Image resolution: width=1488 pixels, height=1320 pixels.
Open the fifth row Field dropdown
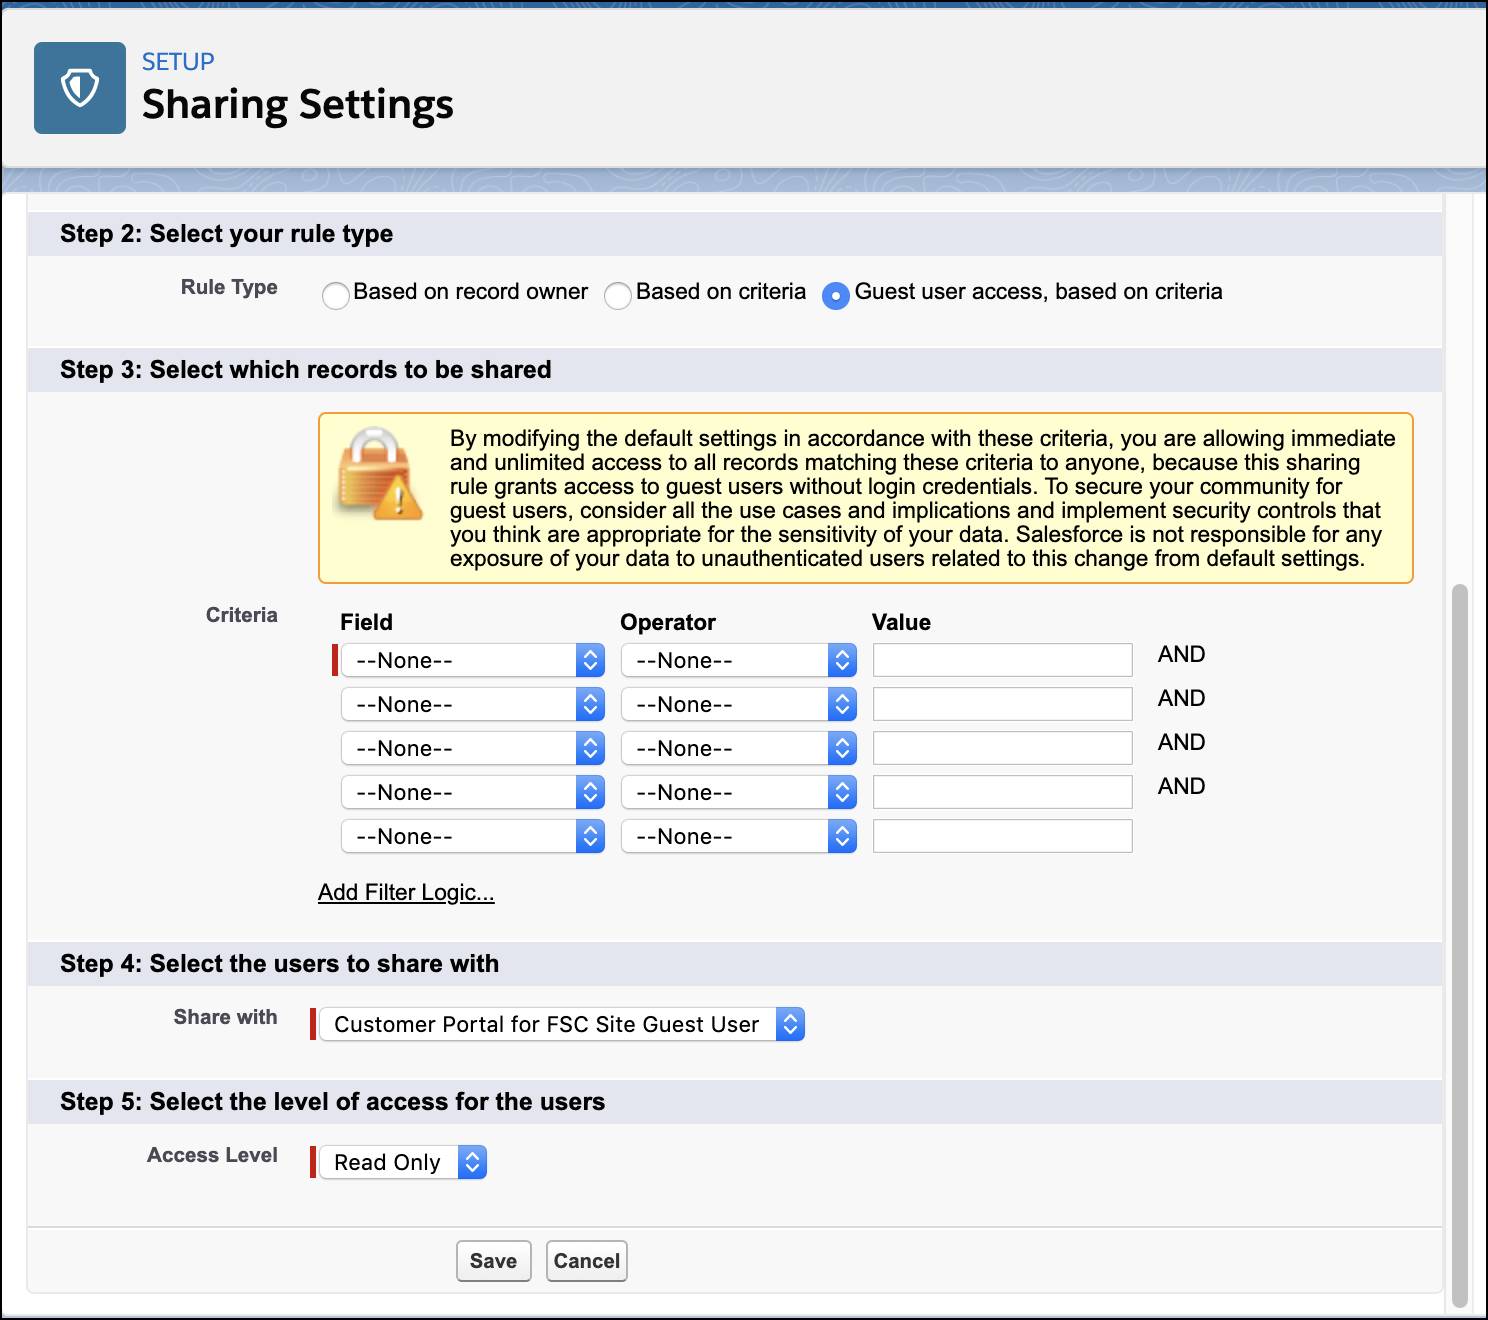473,836
